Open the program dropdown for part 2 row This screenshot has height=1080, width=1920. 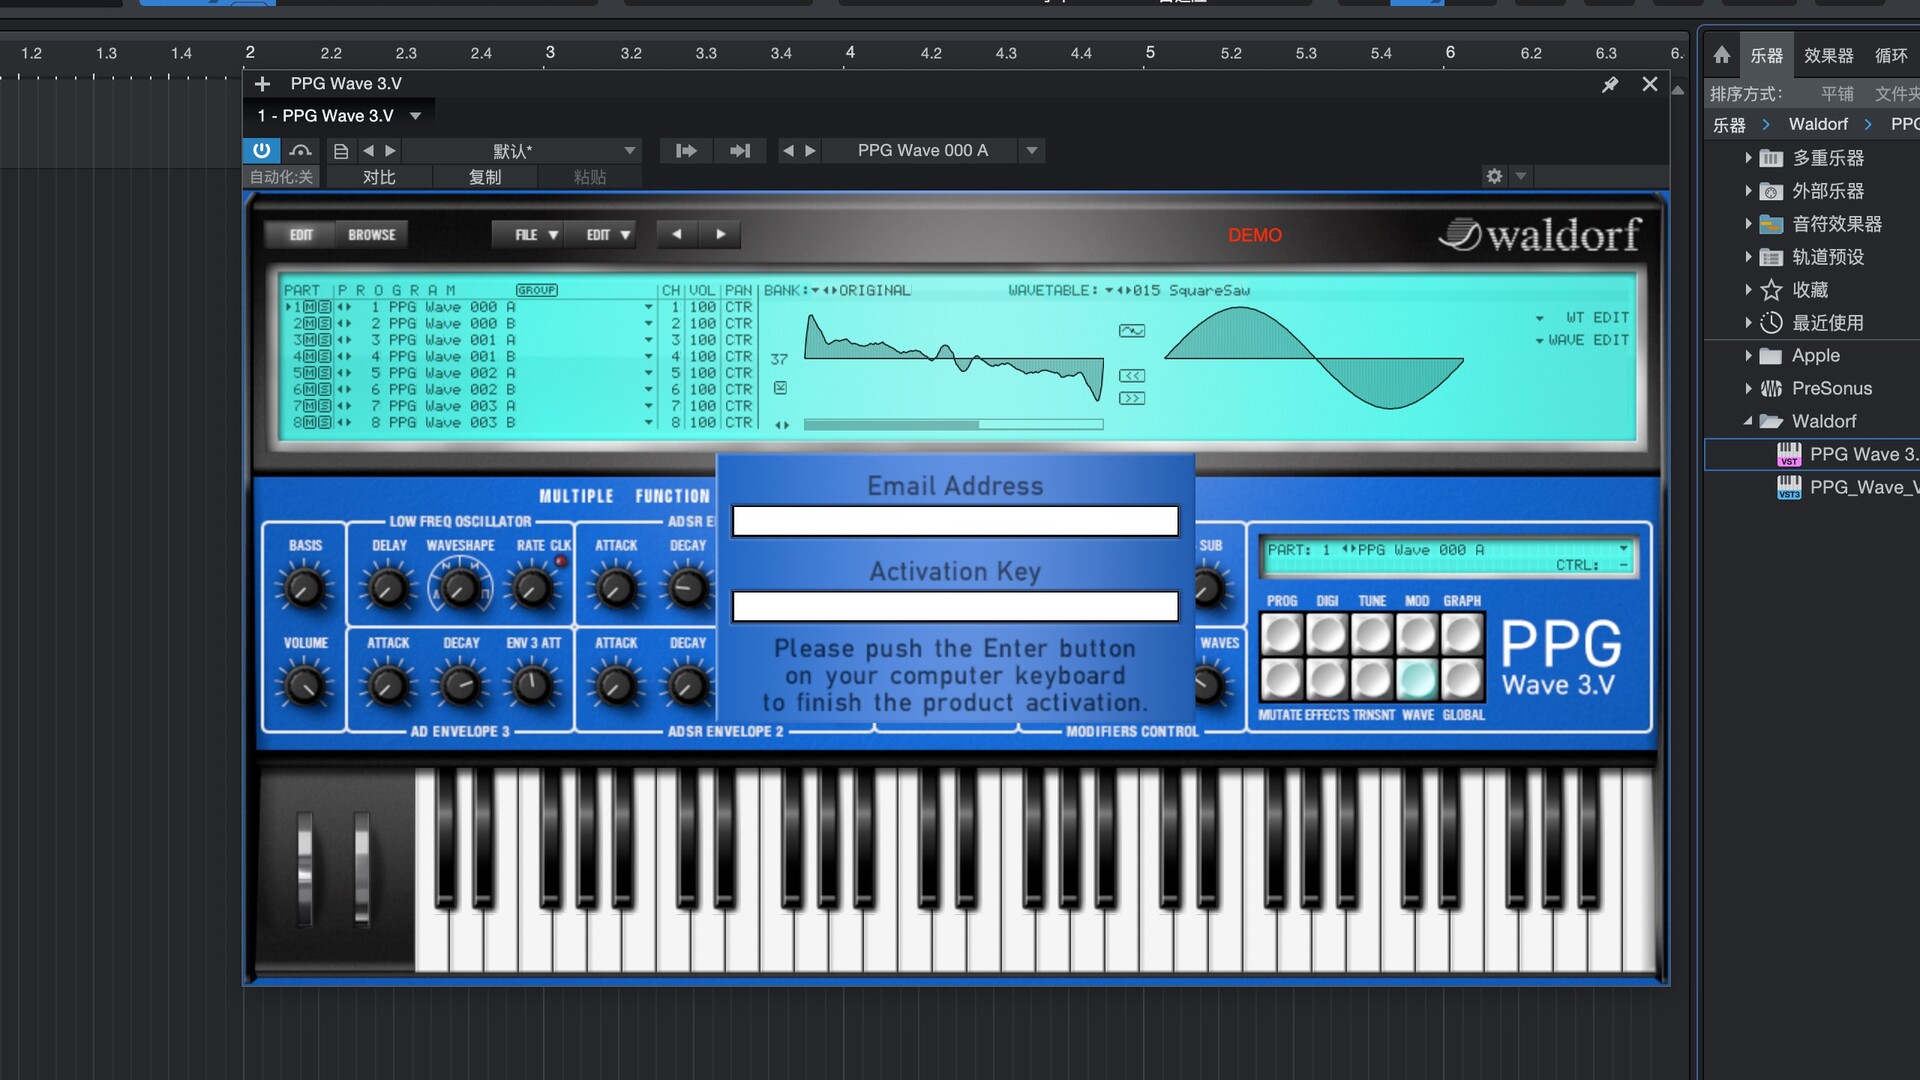[x=648, y=324]
